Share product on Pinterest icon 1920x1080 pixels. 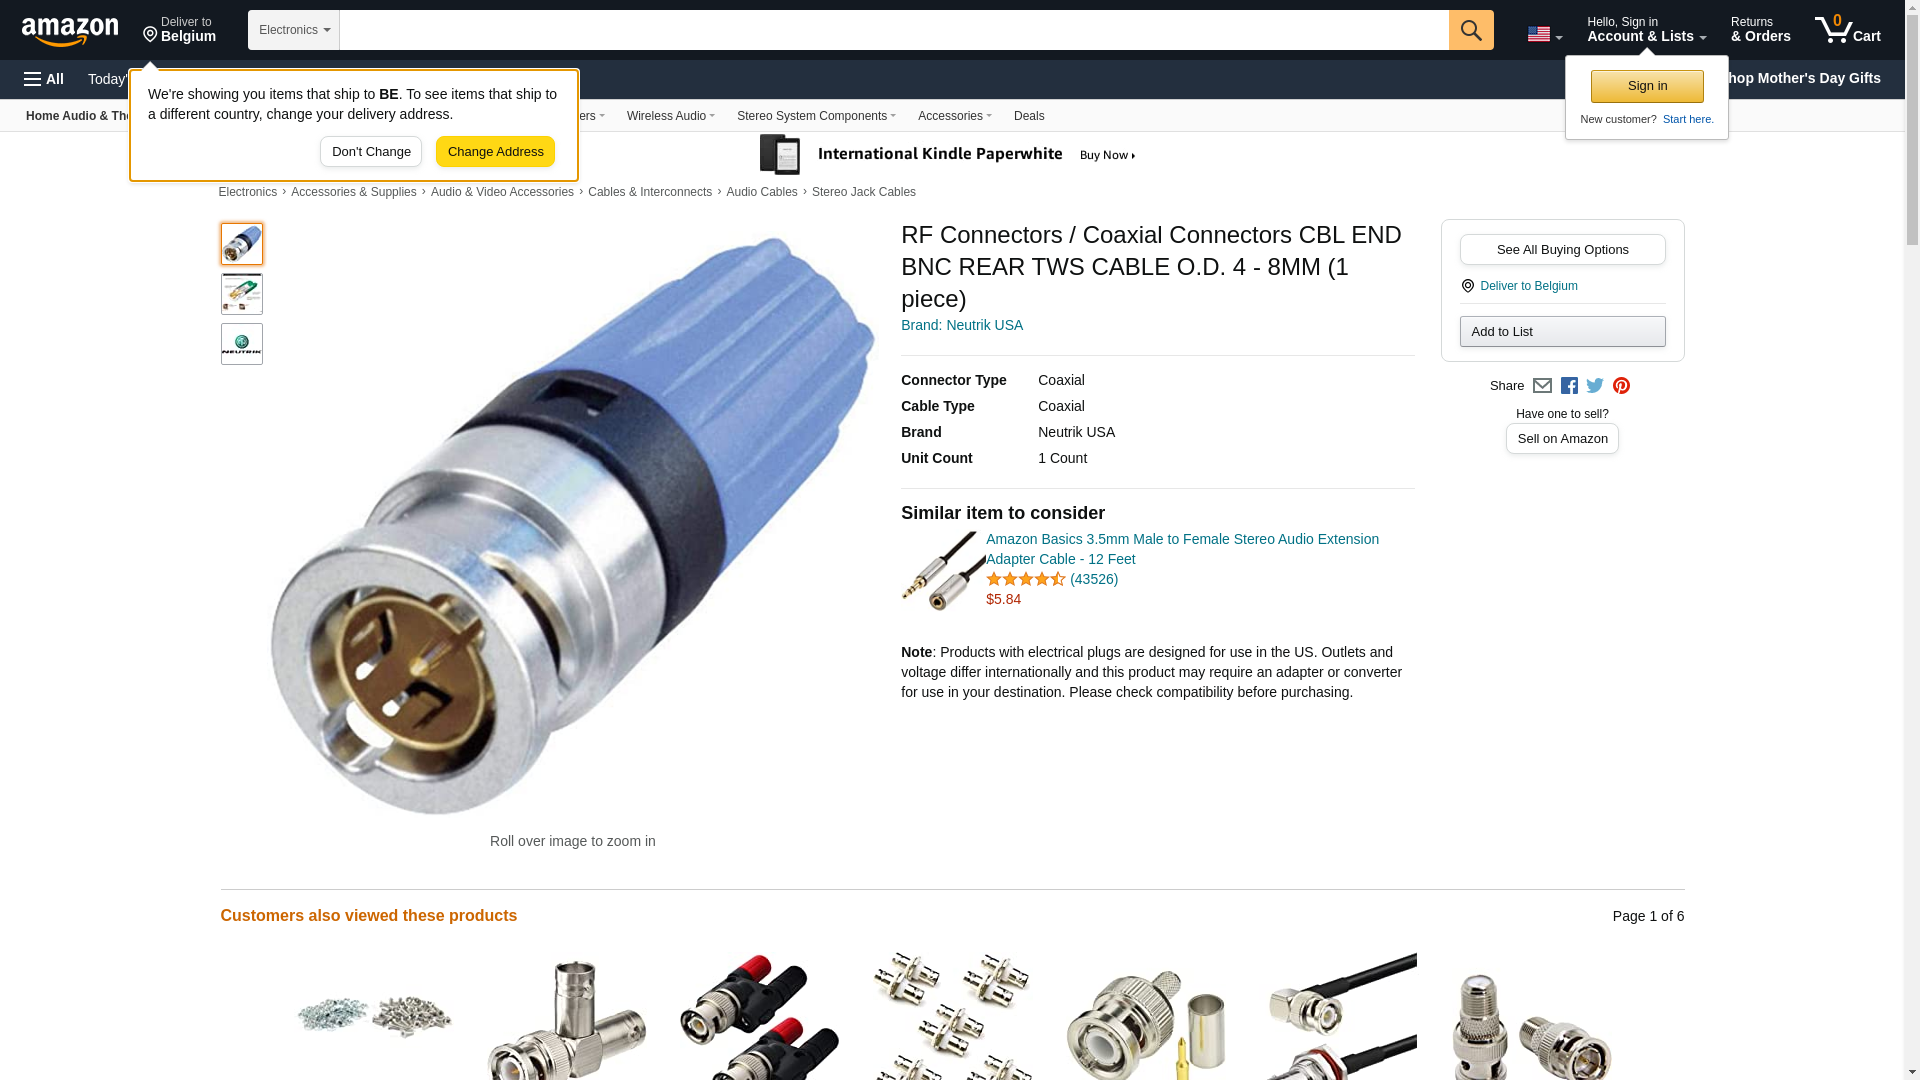tap(1621, 386)
